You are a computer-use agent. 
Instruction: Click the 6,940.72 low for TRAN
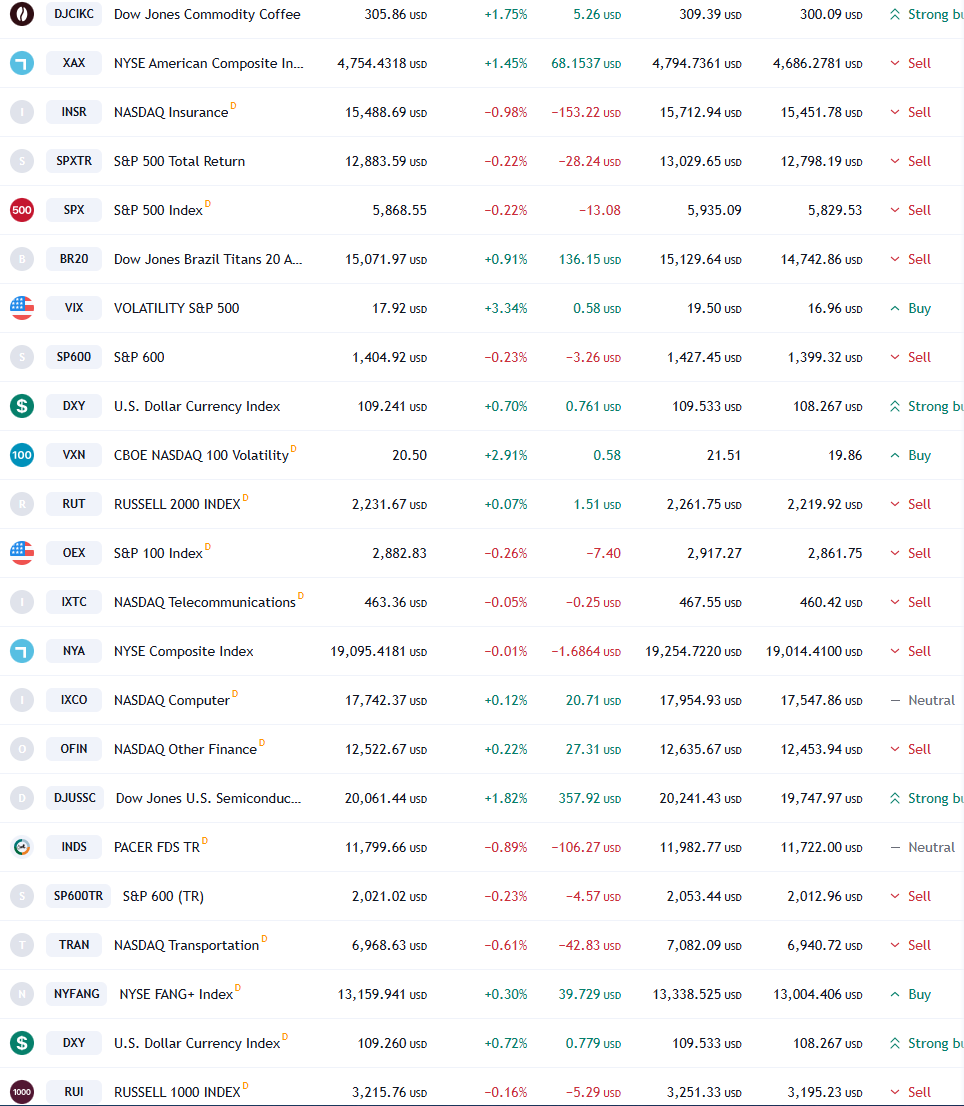click(x=824, y=945)
